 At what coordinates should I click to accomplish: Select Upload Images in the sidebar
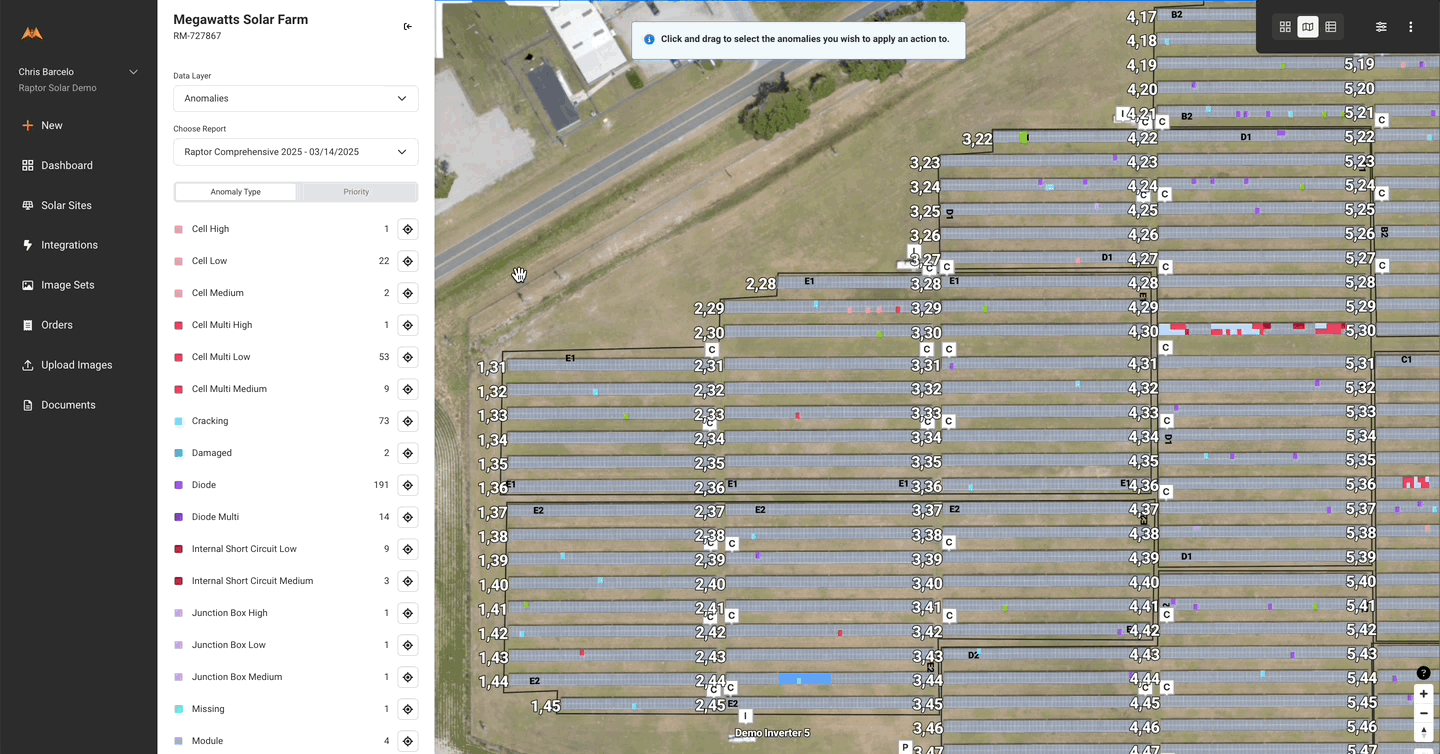pyautogui.click(x=78, y=365)
